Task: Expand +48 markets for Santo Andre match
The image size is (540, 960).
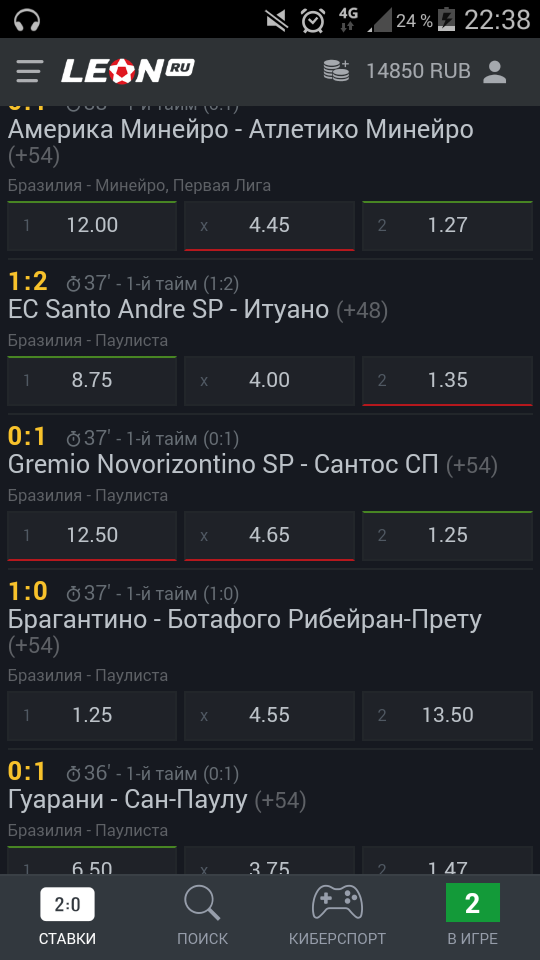Action: pyautogui.click(x=362, y=311)
